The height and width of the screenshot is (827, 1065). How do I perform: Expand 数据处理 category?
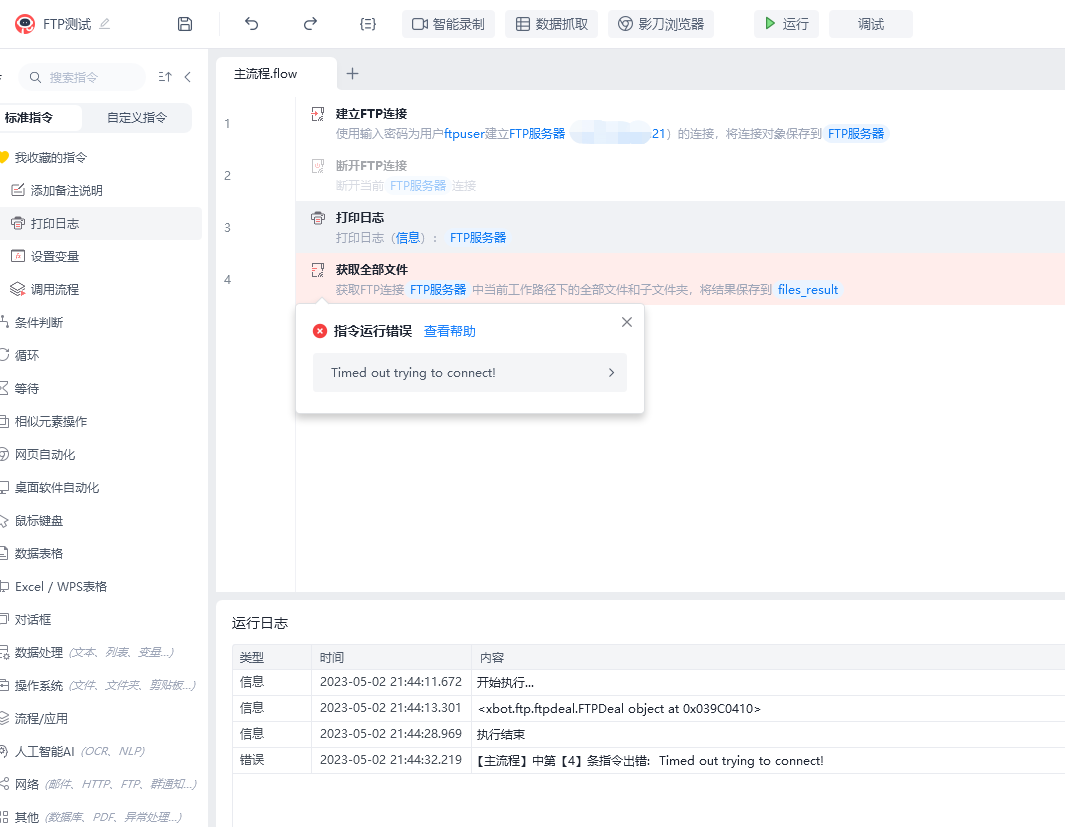coord(39,653)
